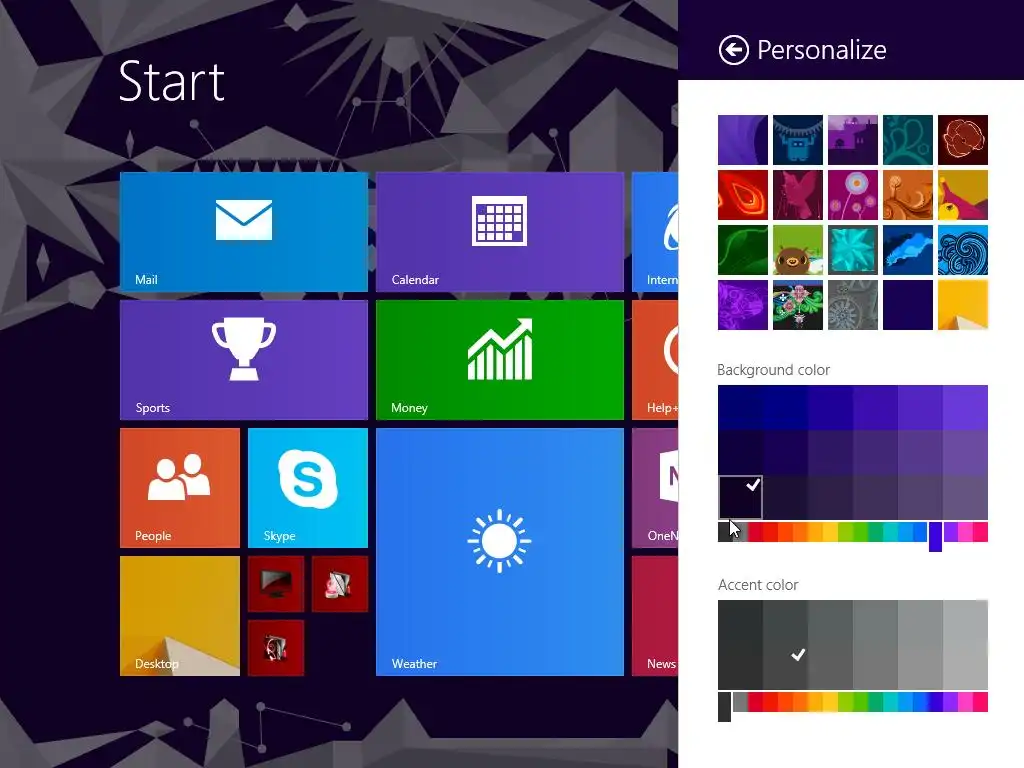1024x768 pixels.
Task: Select the magenta dandelion background thumbnail
Action: pyautogui.click(x=852, y=195)
